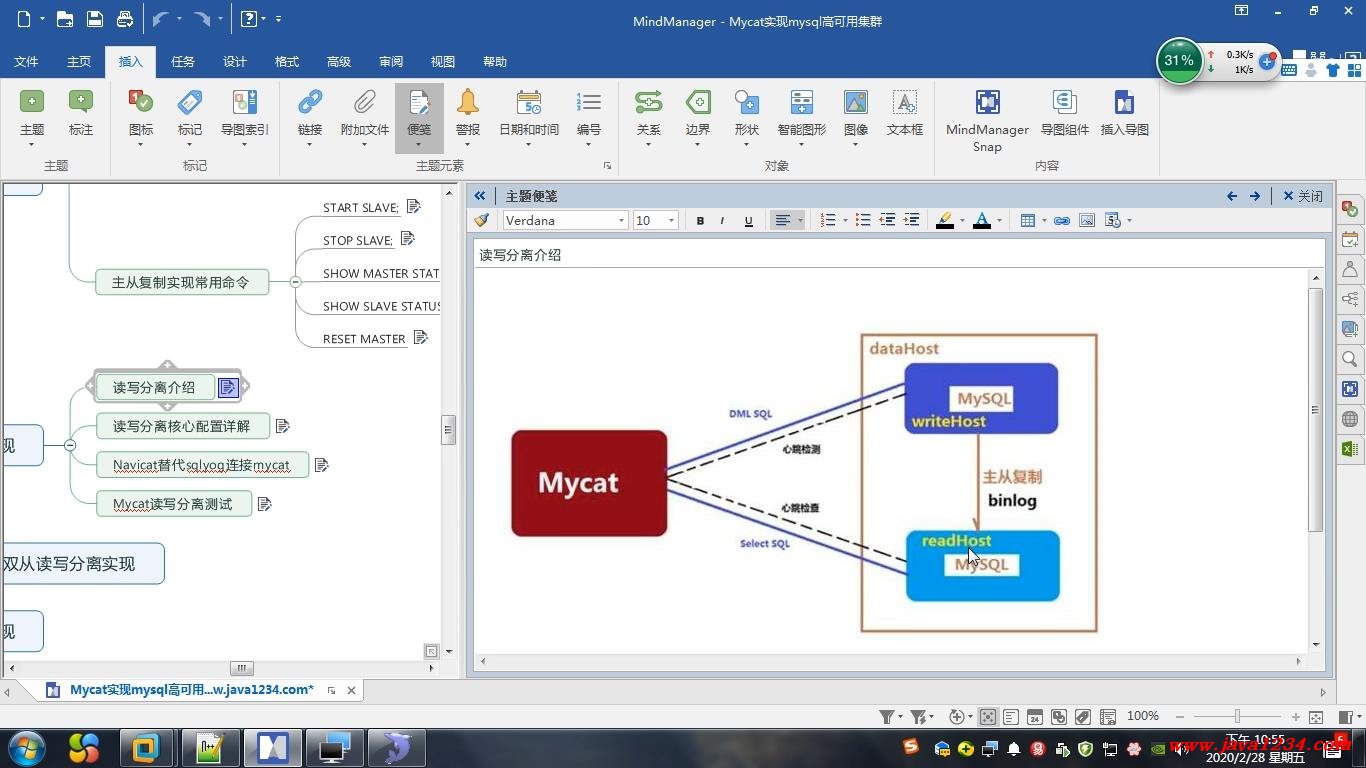Screen dimensions: 1366x768
Task: Switch to the 高级 tab
Action: [x=339, y=61]
